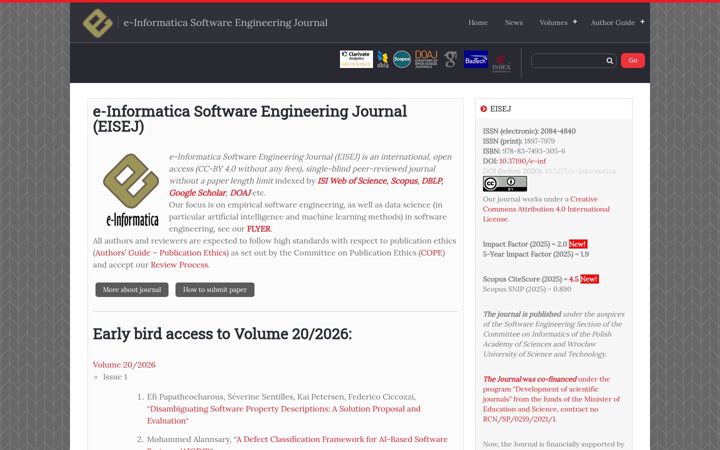Open the Index Copernicus logo
The height and width of the screenshot is (450, 720).
click(501, 64)
